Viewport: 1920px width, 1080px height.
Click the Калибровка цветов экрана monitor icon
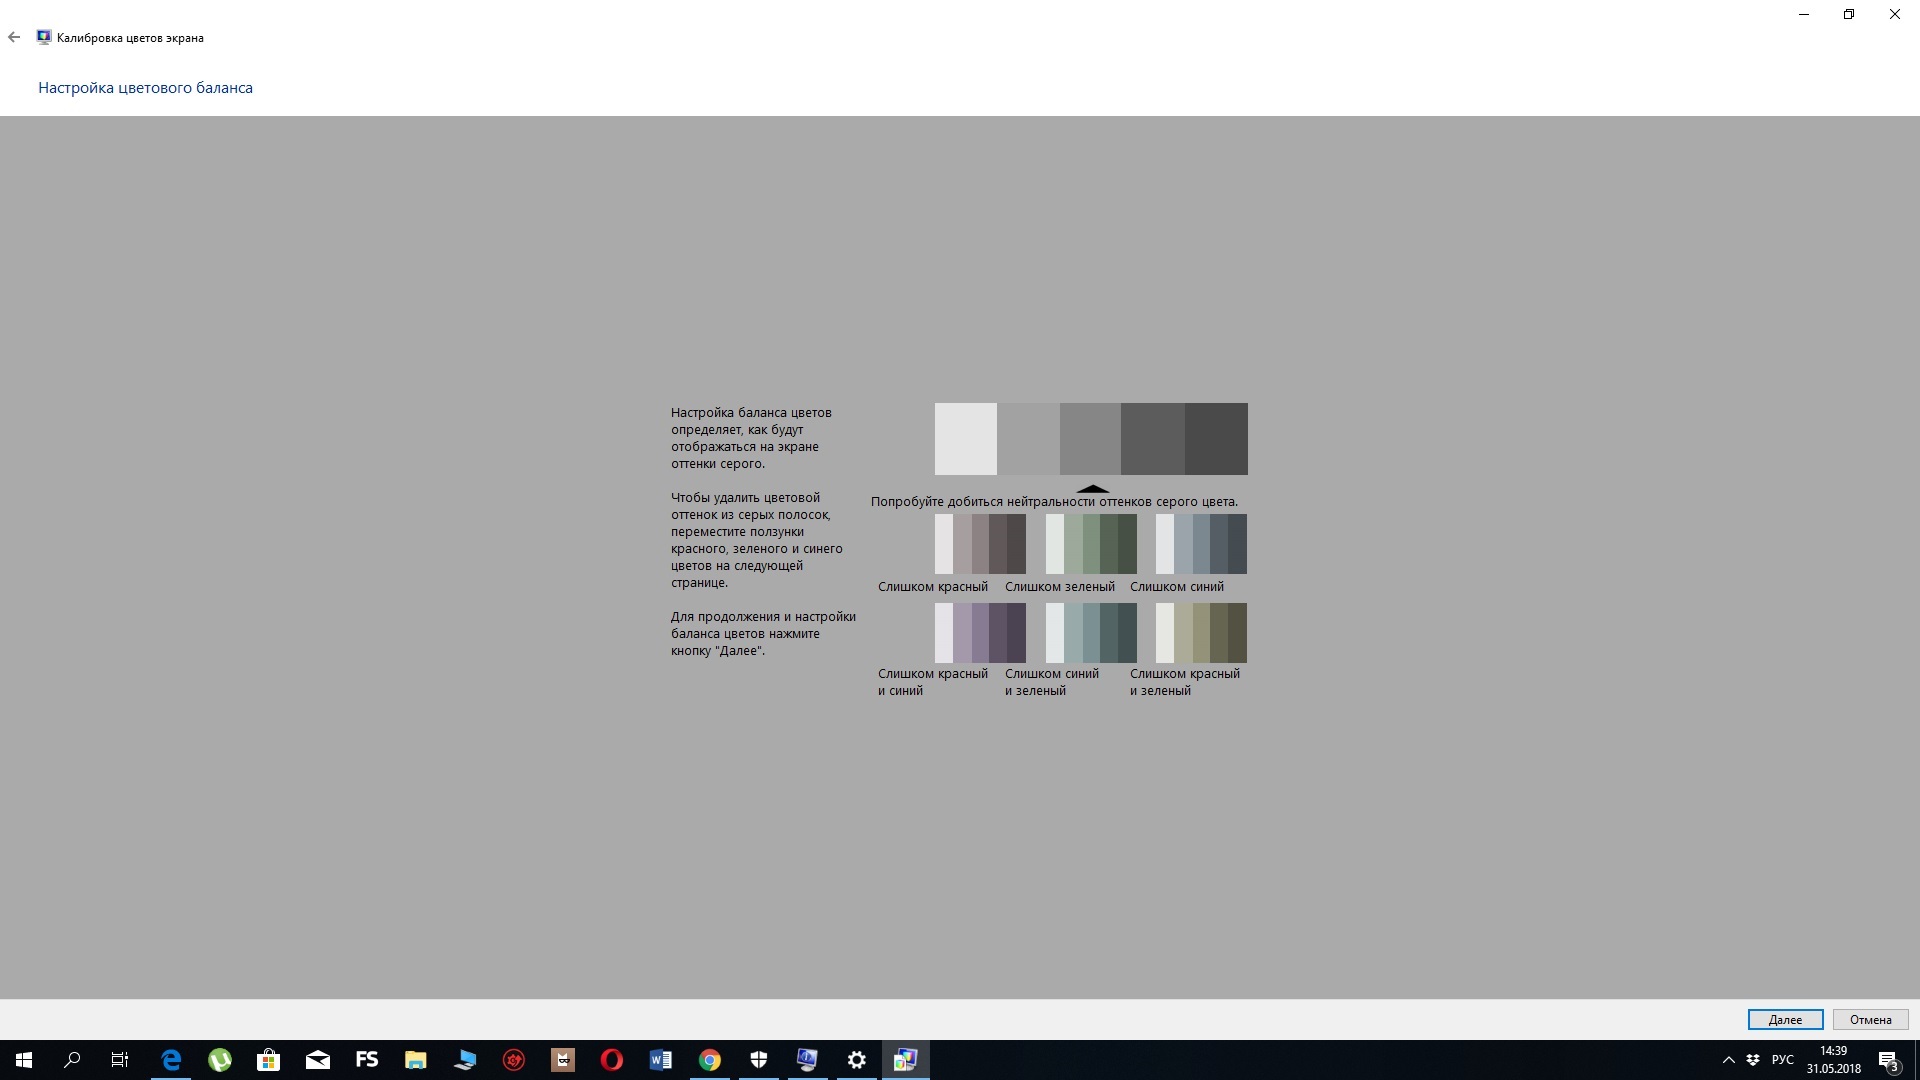click(44, 37)
